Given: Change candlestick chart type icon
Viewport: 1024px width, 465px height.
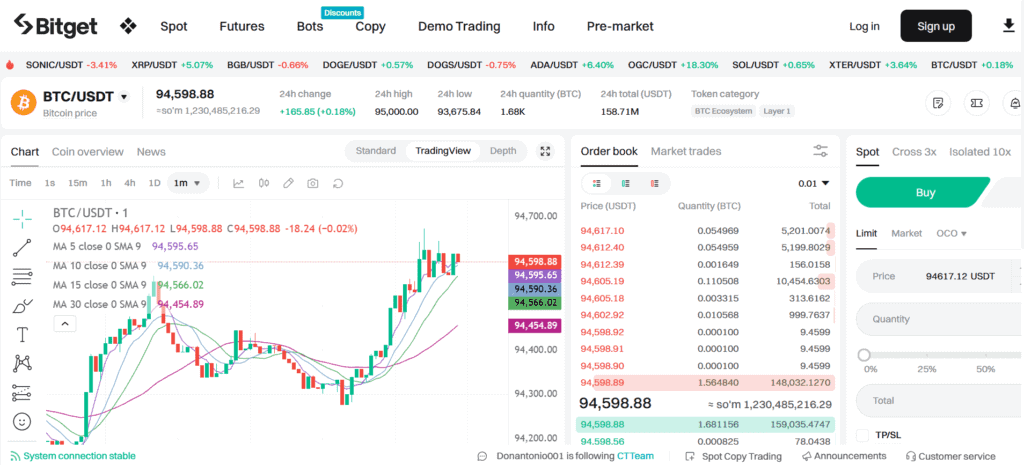Looking at the screenshot, I should tap(264, 184).
